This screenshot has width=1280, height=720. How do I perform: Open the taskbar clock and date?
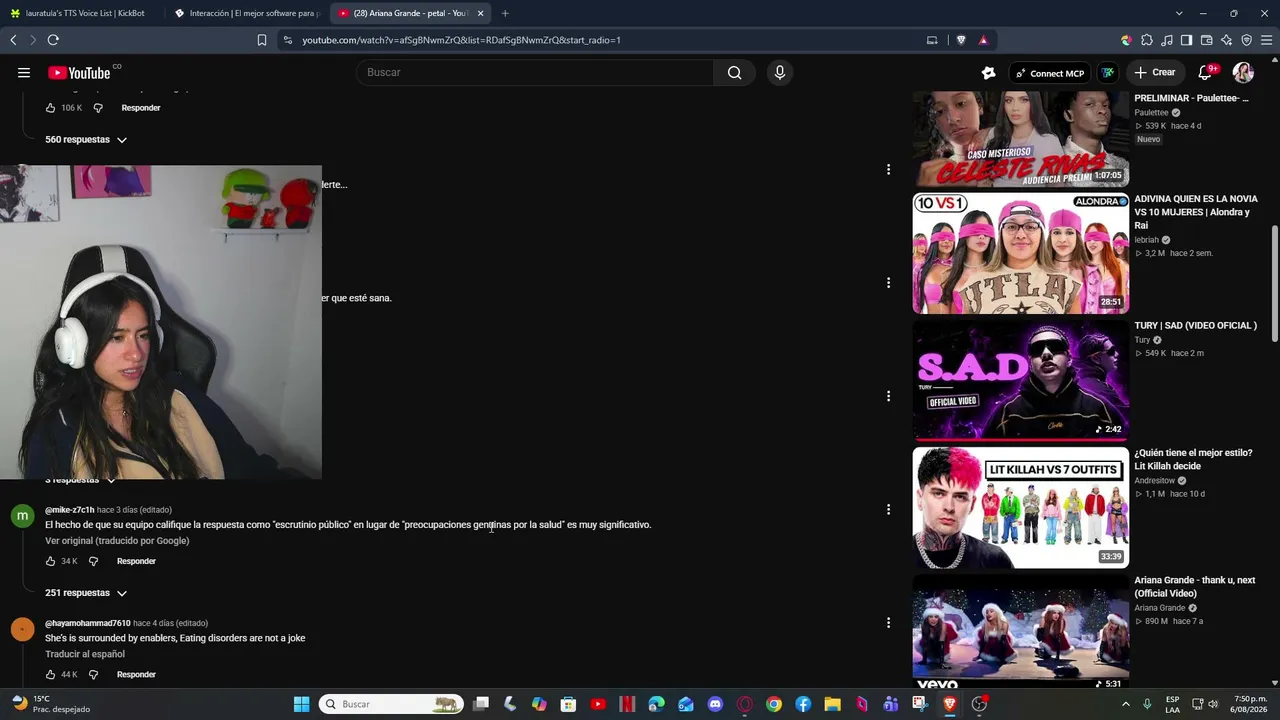point(1250,704)
